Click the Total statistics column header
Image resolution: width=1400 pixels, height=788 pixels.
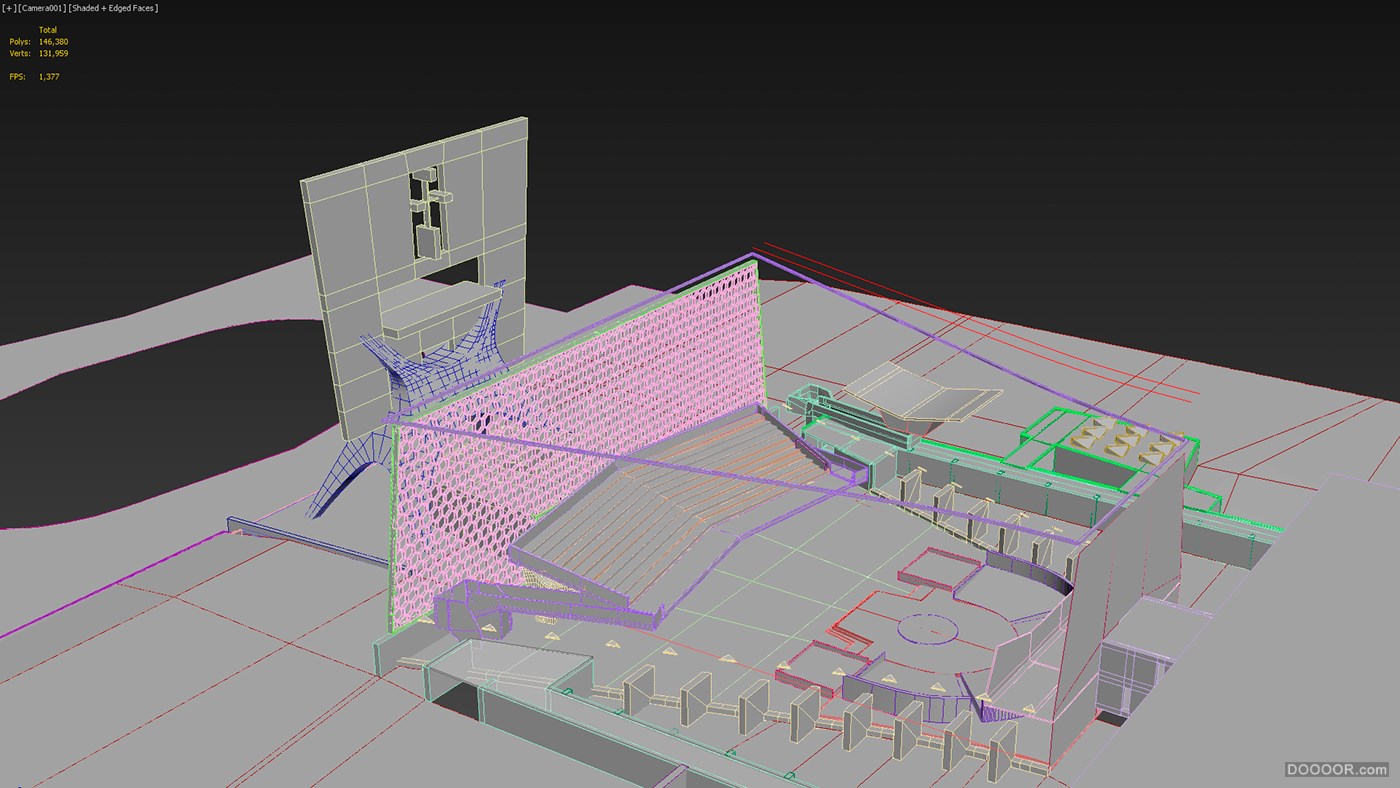click(x=48, y=30)
